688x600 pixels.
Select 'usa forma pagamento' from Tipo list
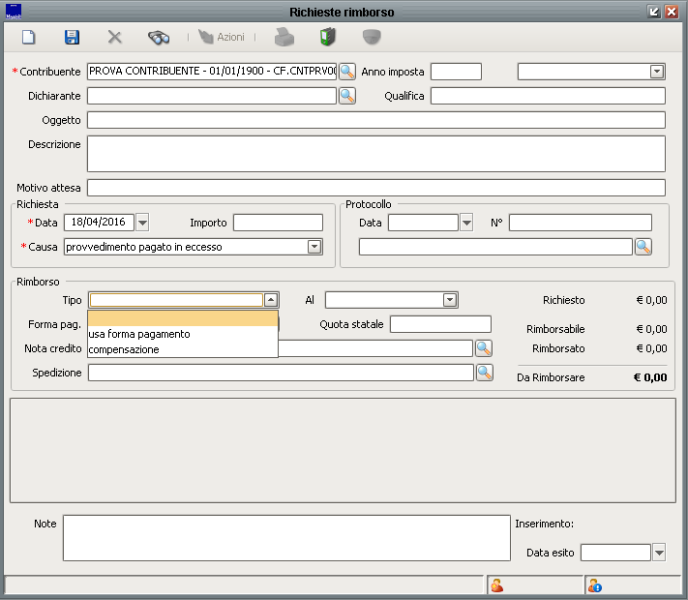[139, 334]
